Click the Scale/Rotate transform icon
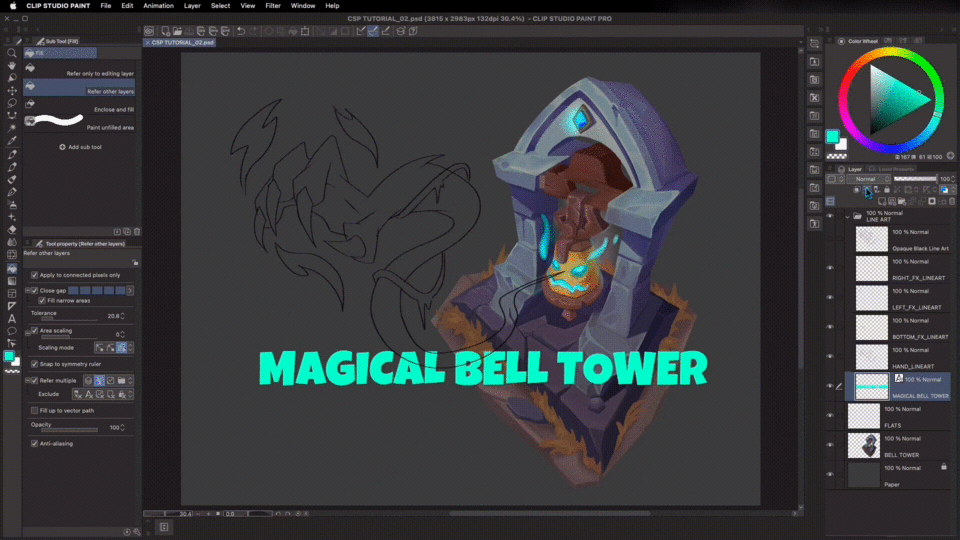 [x=305, y=31]
